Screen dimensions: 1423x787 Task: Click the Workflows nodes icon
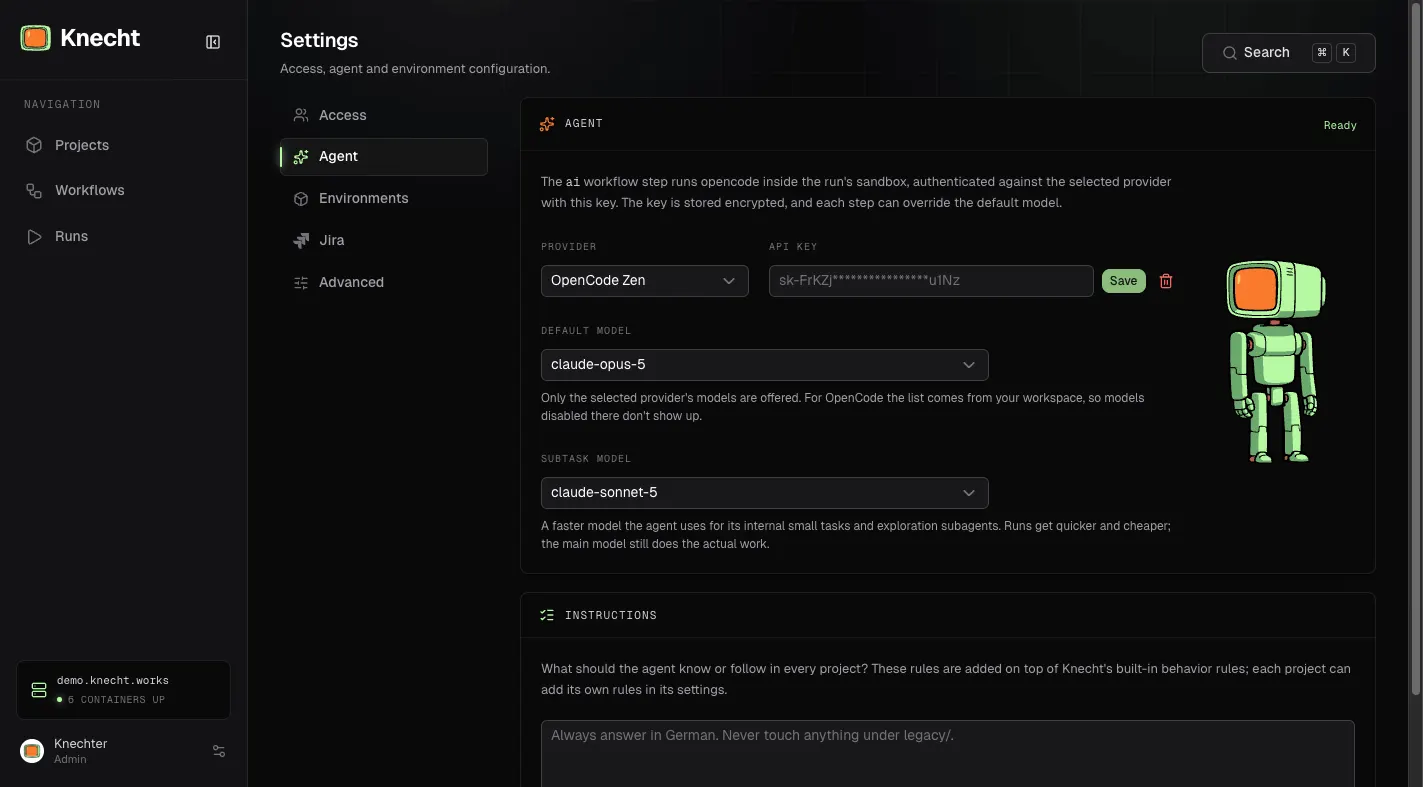pyautogui.click(x=34, y=190)
